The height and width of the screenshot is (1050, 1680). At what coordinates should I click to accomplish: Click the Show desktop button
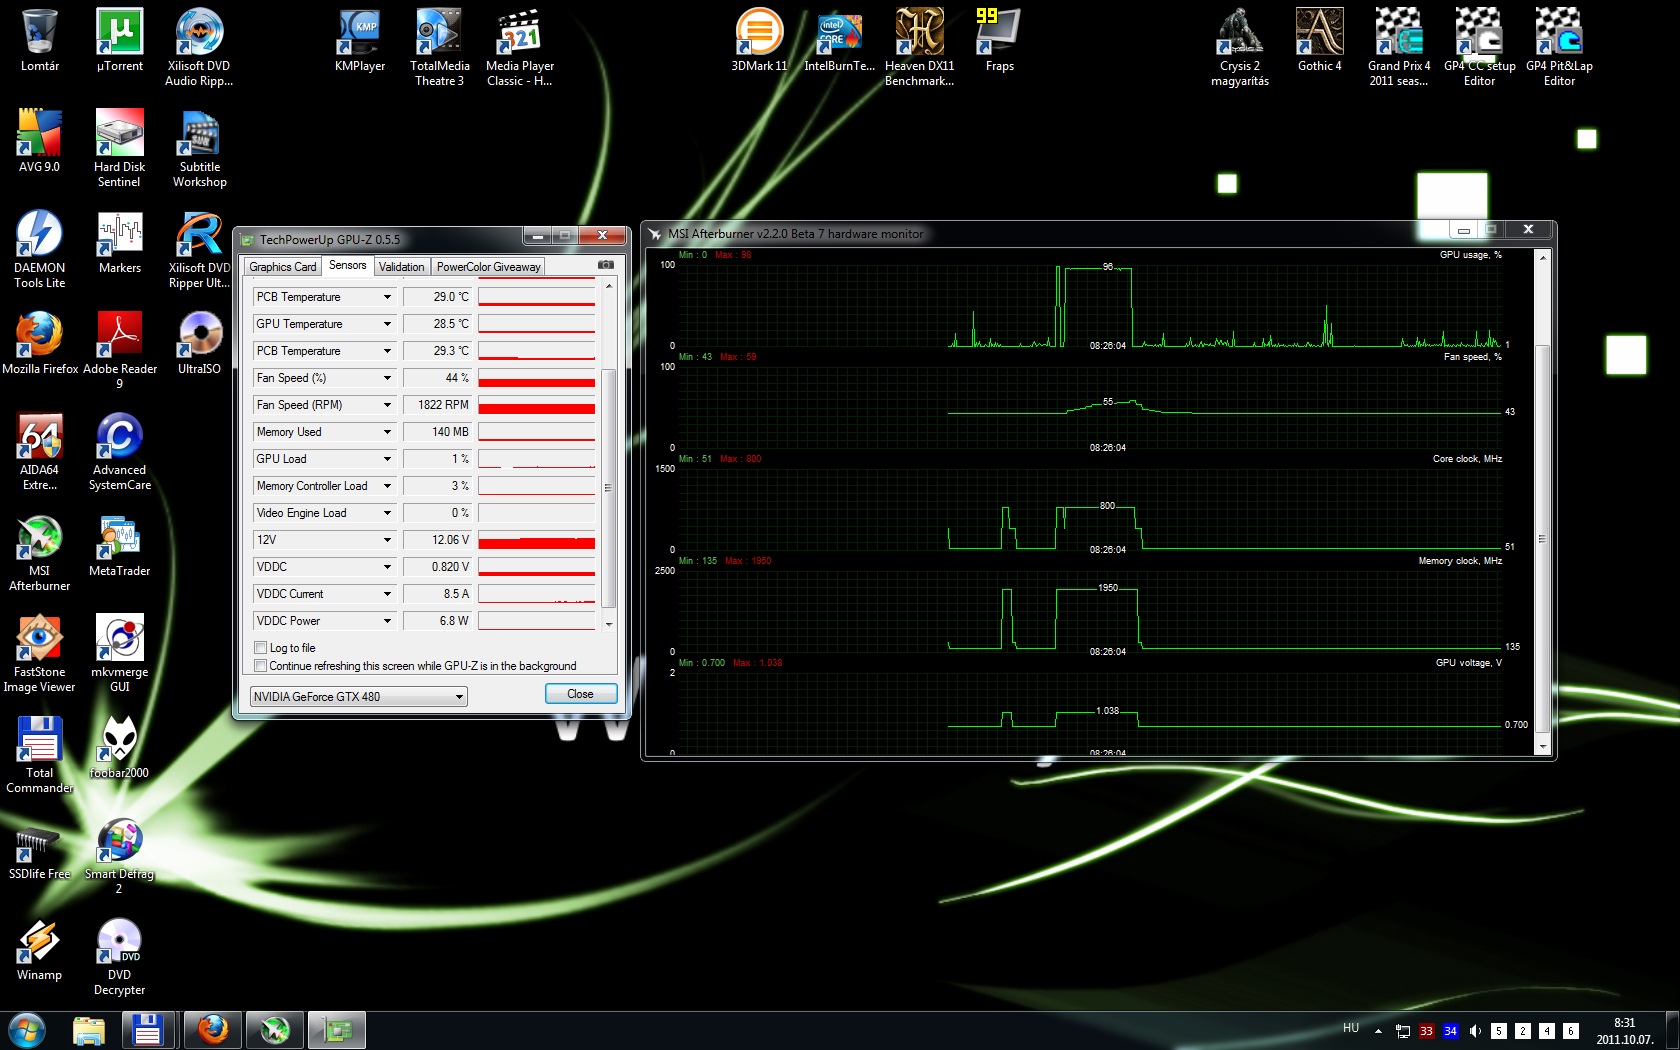point(1673,1030)
